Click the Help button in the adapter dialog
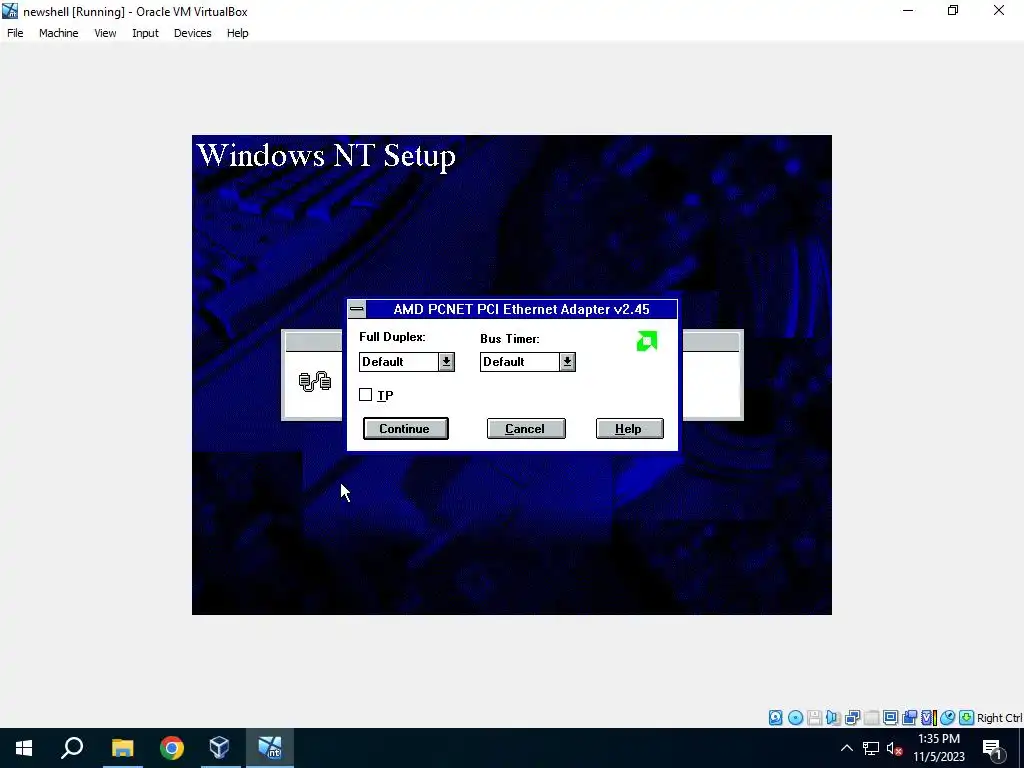Image resolution: width=1024 pixels, height=768 pixels. coord(630,428)
